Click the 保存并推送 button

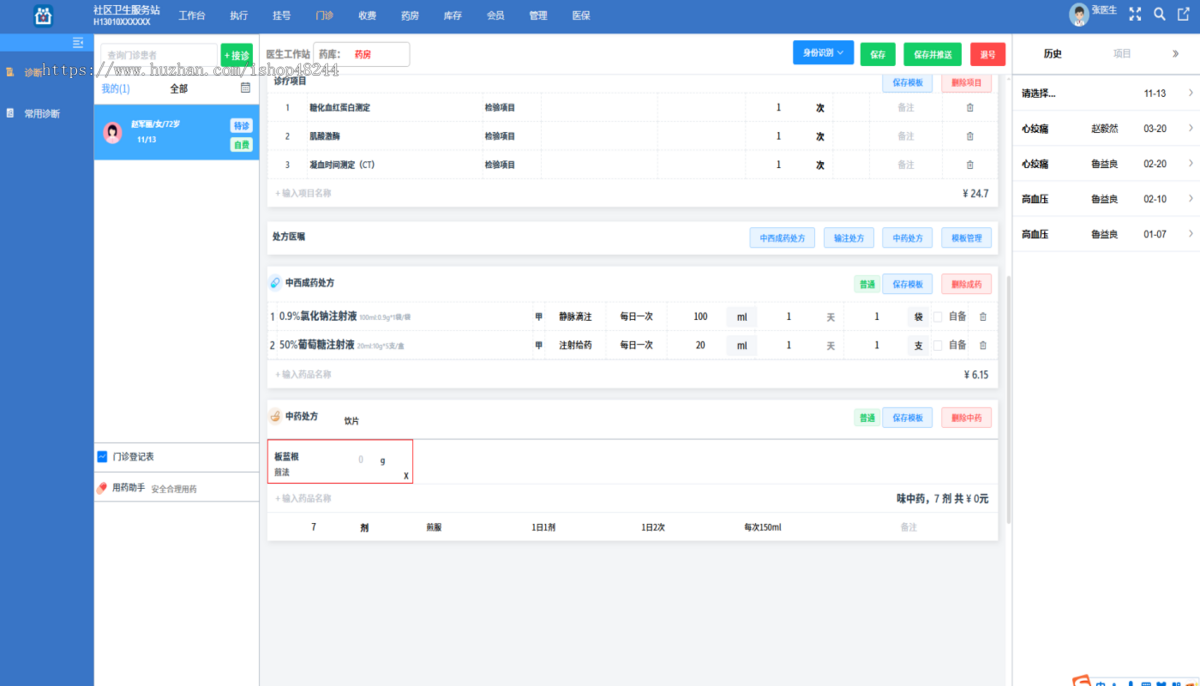(933, 54)
